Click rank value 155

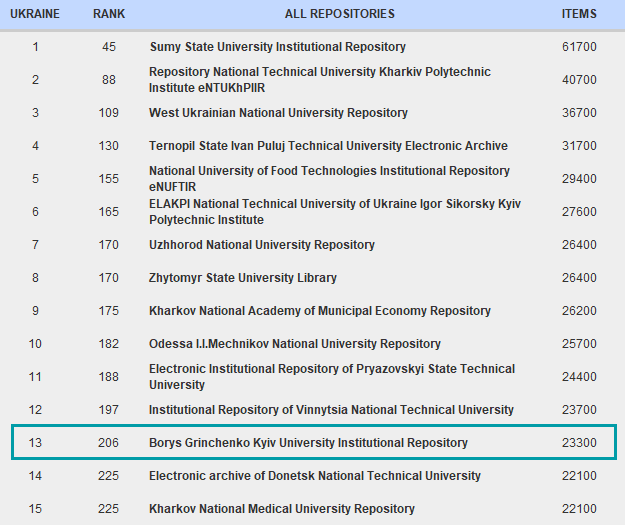pos(109,179)
